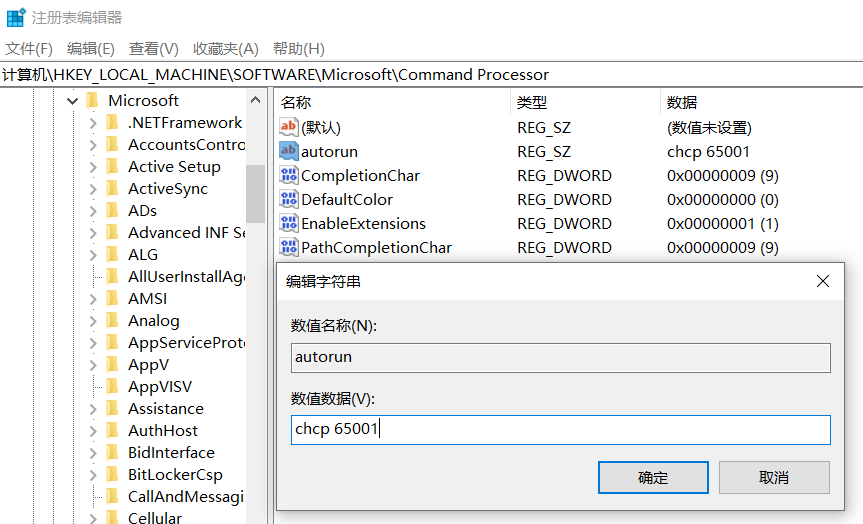Click the AppVISV folder icon

tap(112, 386)
